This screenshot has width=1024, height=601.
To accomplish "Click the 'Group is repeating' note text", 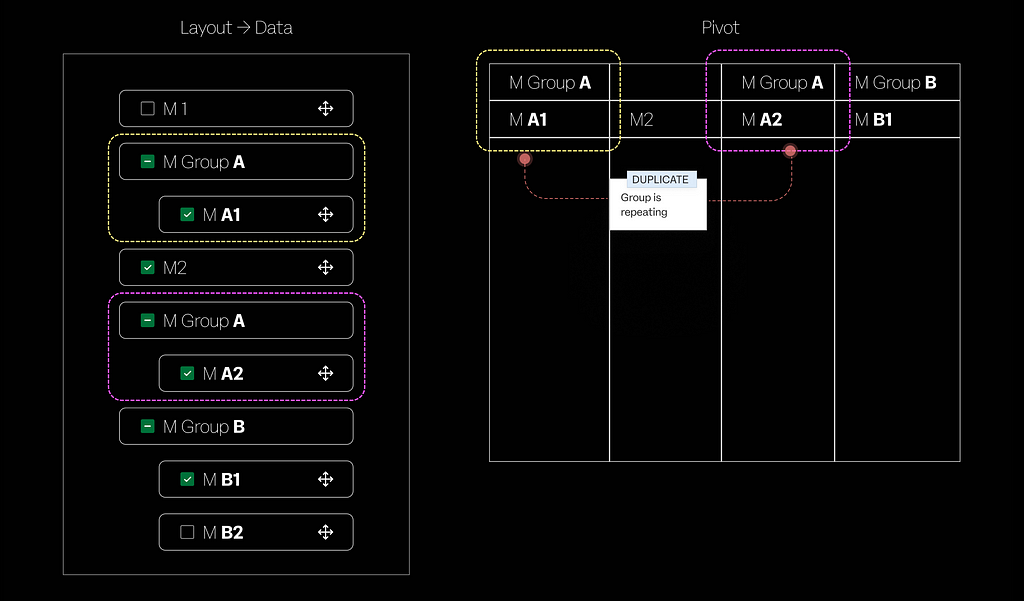I will [x=644, y=204].
